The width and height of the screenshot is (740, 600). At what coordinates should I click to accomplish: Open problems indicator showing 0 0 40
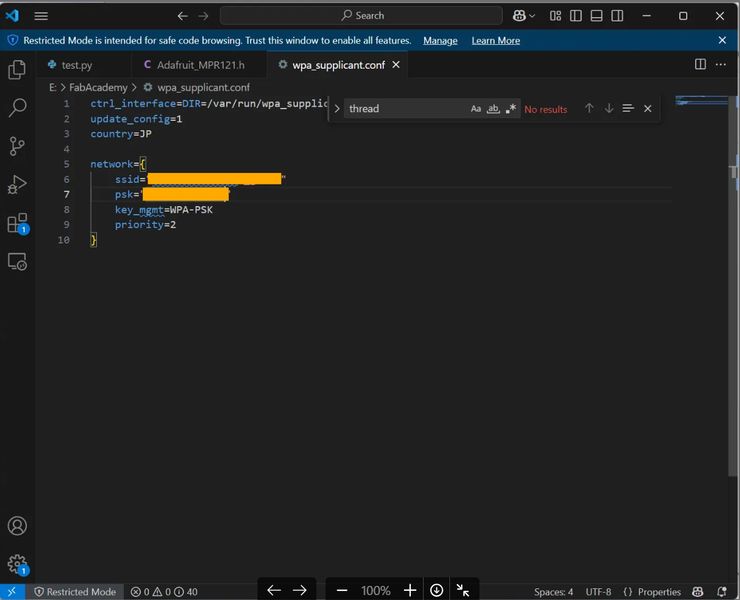(164, 592)
